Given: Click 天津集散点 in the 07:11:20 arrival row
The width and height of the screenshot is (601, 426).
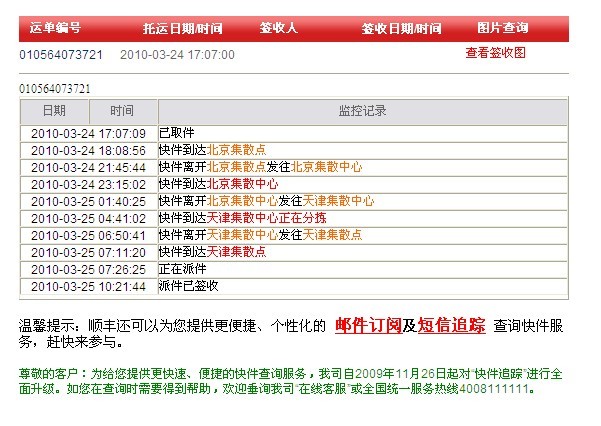Looking at the screenshot, I should click(x=237, y=252).
